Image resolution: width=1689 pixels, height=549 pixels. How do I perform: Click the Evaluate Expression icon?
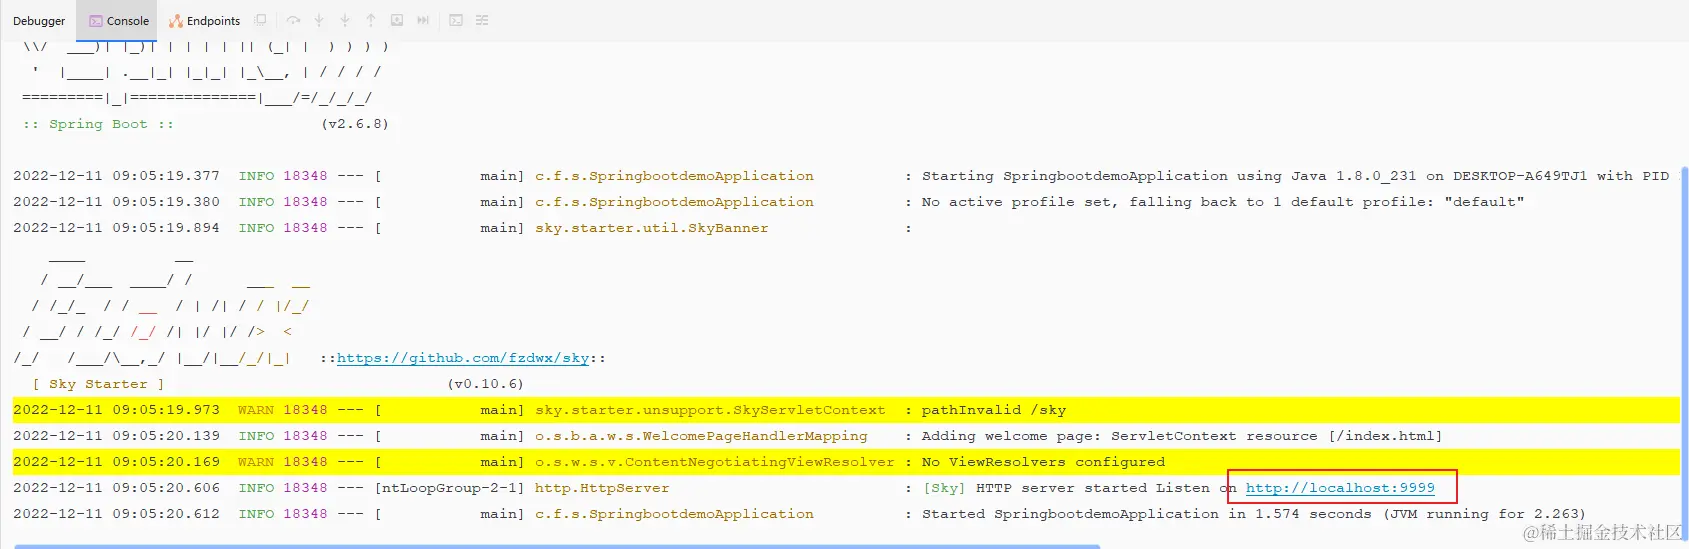(456, 20)
